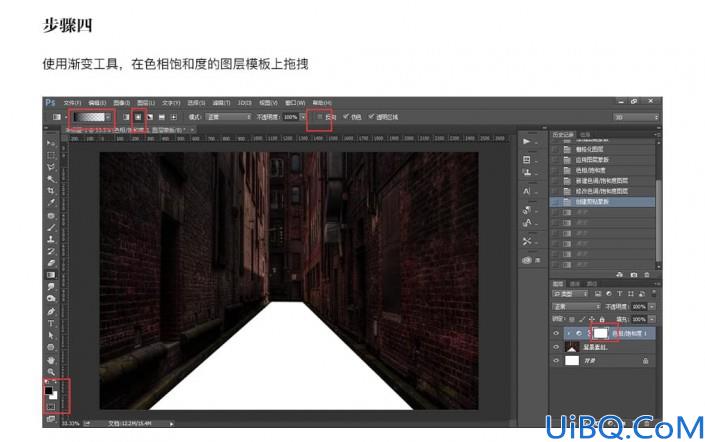Select the Magic Wand tool

51,179
